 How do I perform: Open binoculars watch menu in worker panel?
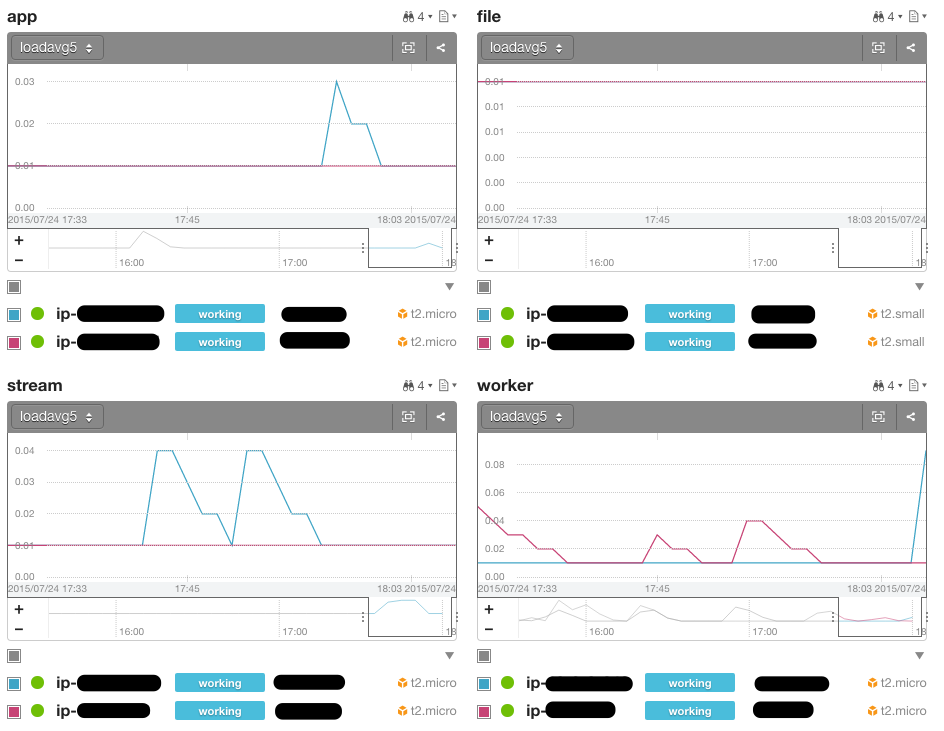(887, 385)
